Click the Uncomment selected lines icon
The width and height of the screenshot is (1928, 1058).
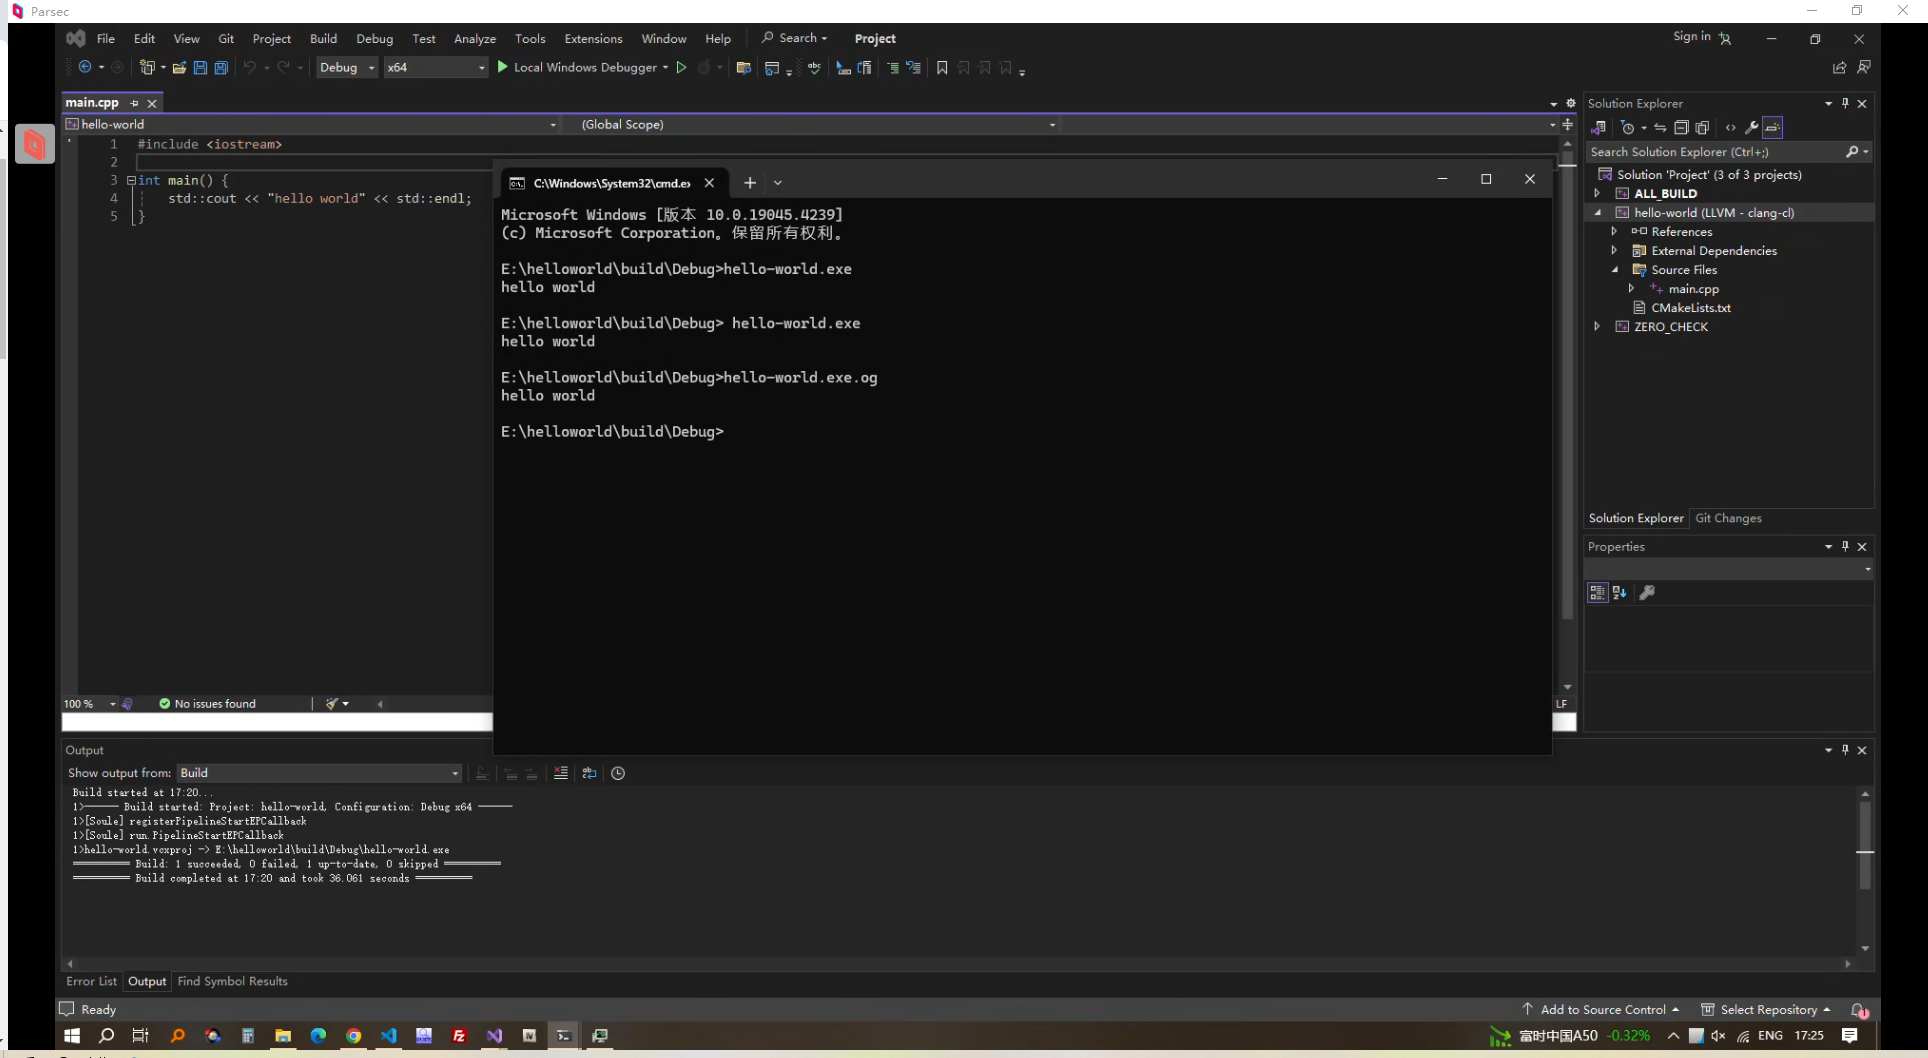pyautogui.click(x=914, y=67)
